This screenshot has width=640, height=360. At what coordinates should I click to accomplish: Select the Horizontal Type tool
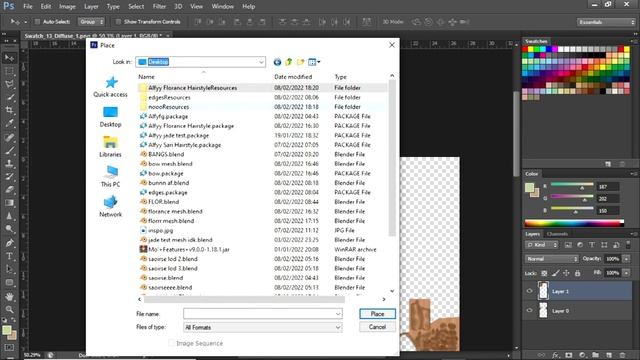(9, 256)
